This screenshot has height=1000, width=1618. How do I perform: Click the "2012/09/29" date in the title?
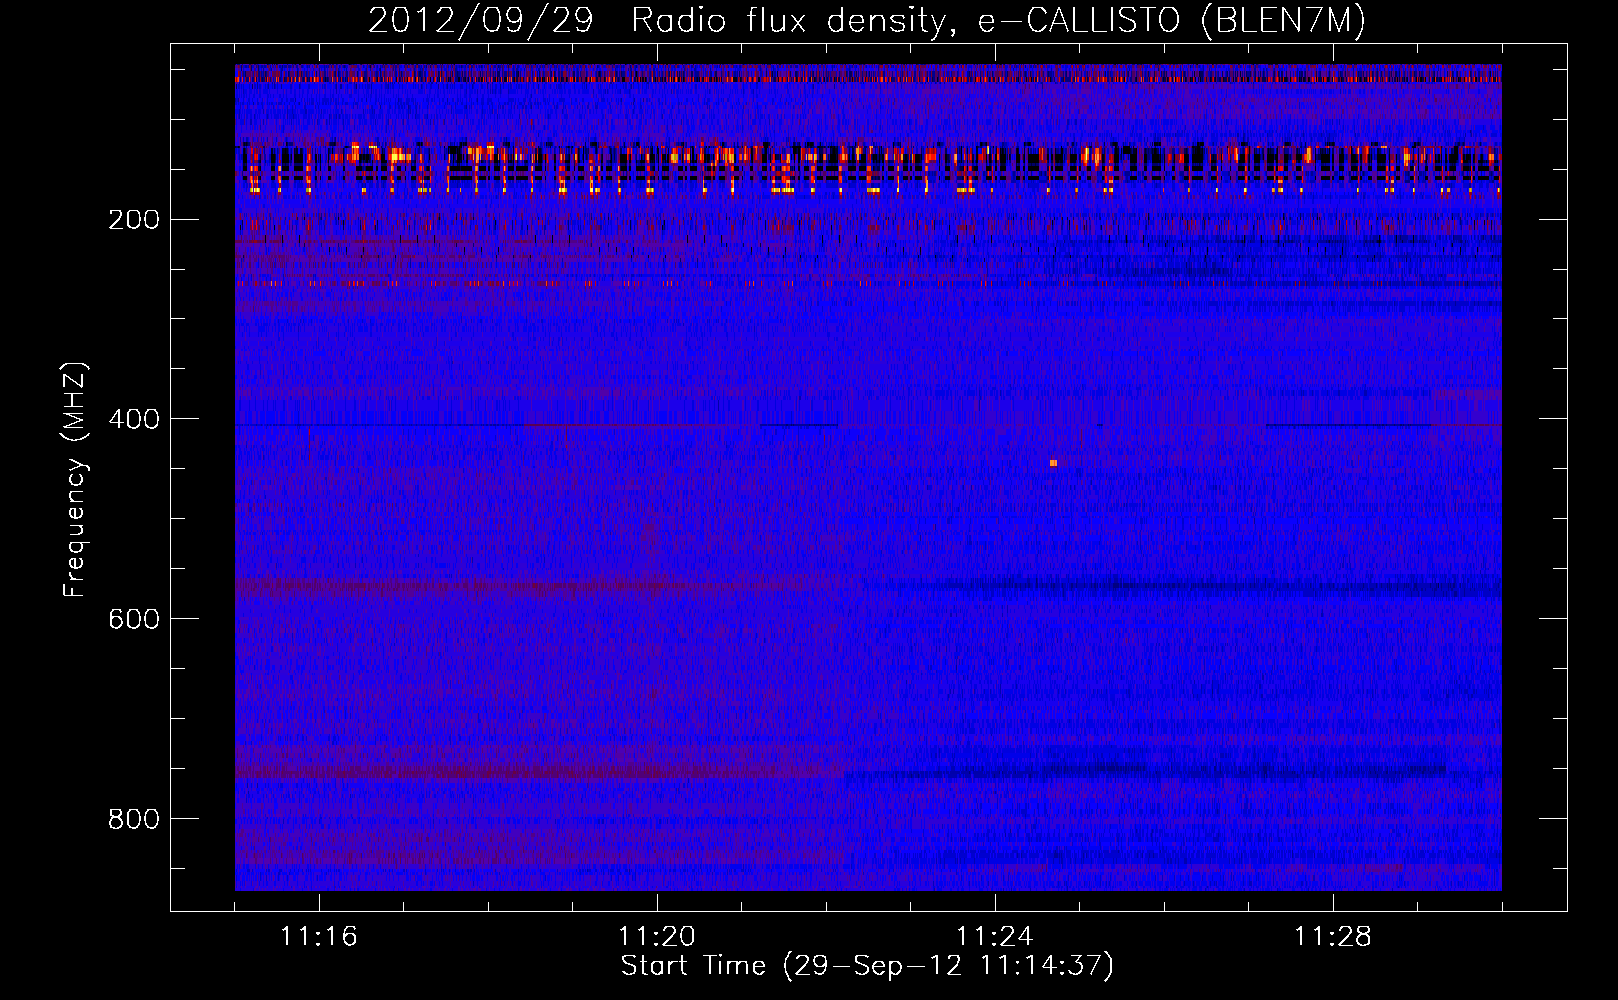[x=481, y=20]
